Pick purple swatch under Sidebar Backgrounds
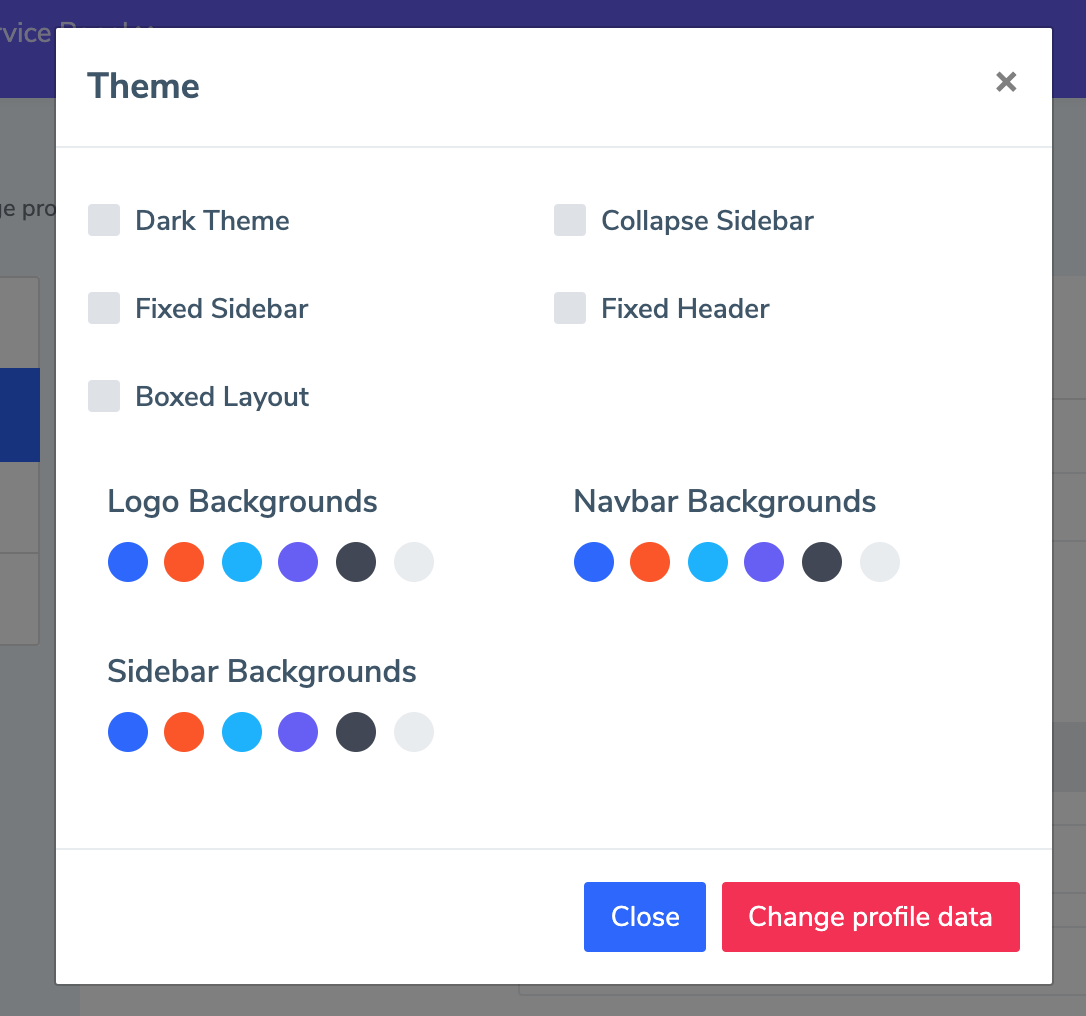1086x1016 pixels. pyautogui.click(x=298, y=732)
